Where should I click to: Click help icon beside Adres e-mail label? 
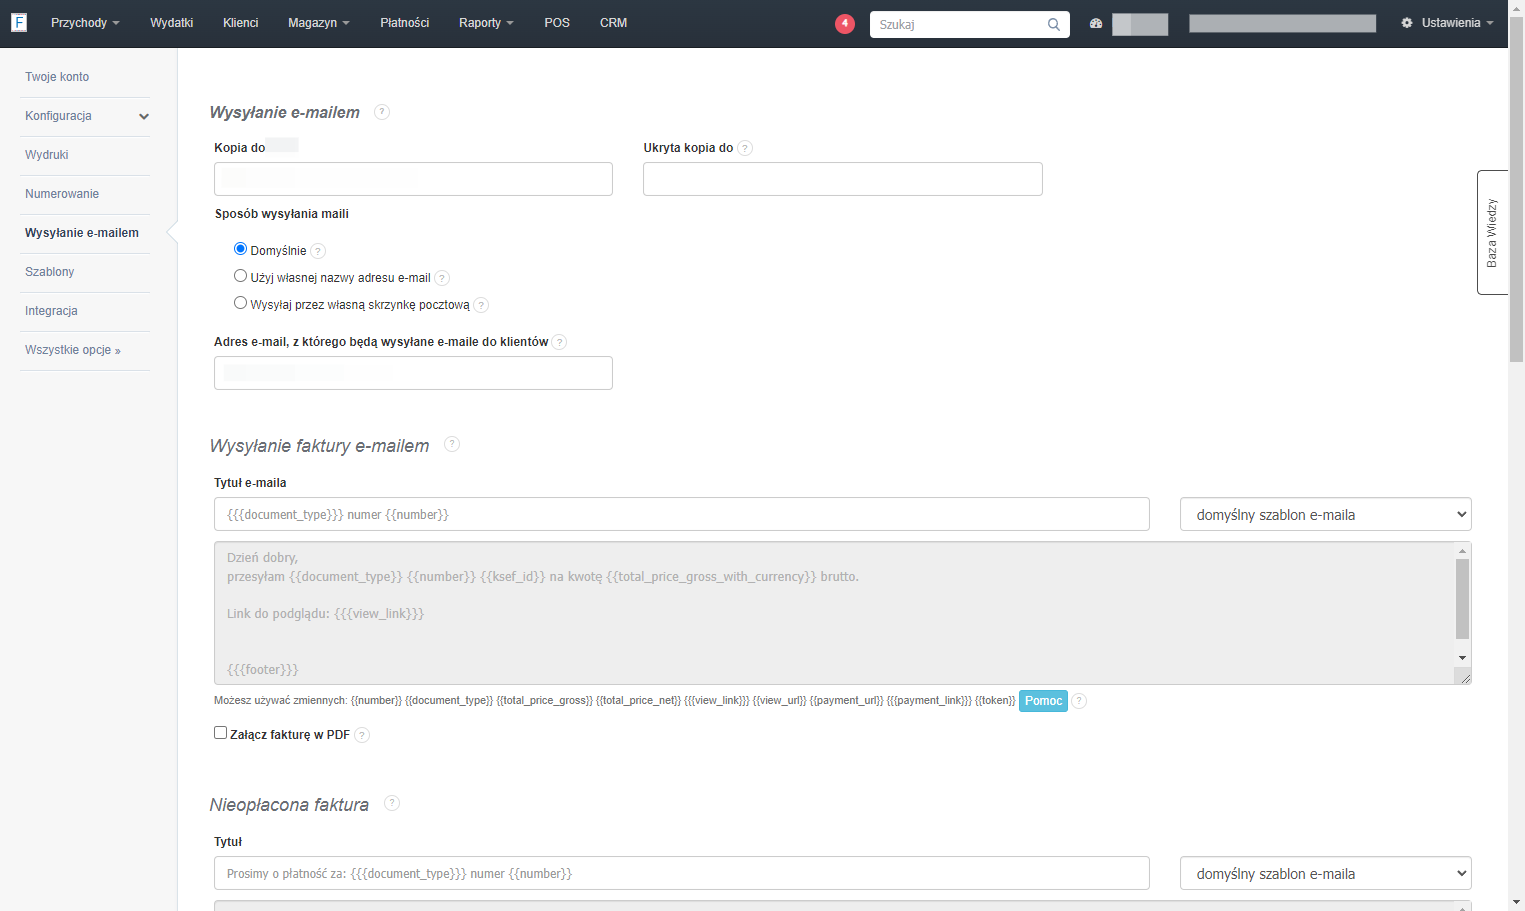(559, 342)
